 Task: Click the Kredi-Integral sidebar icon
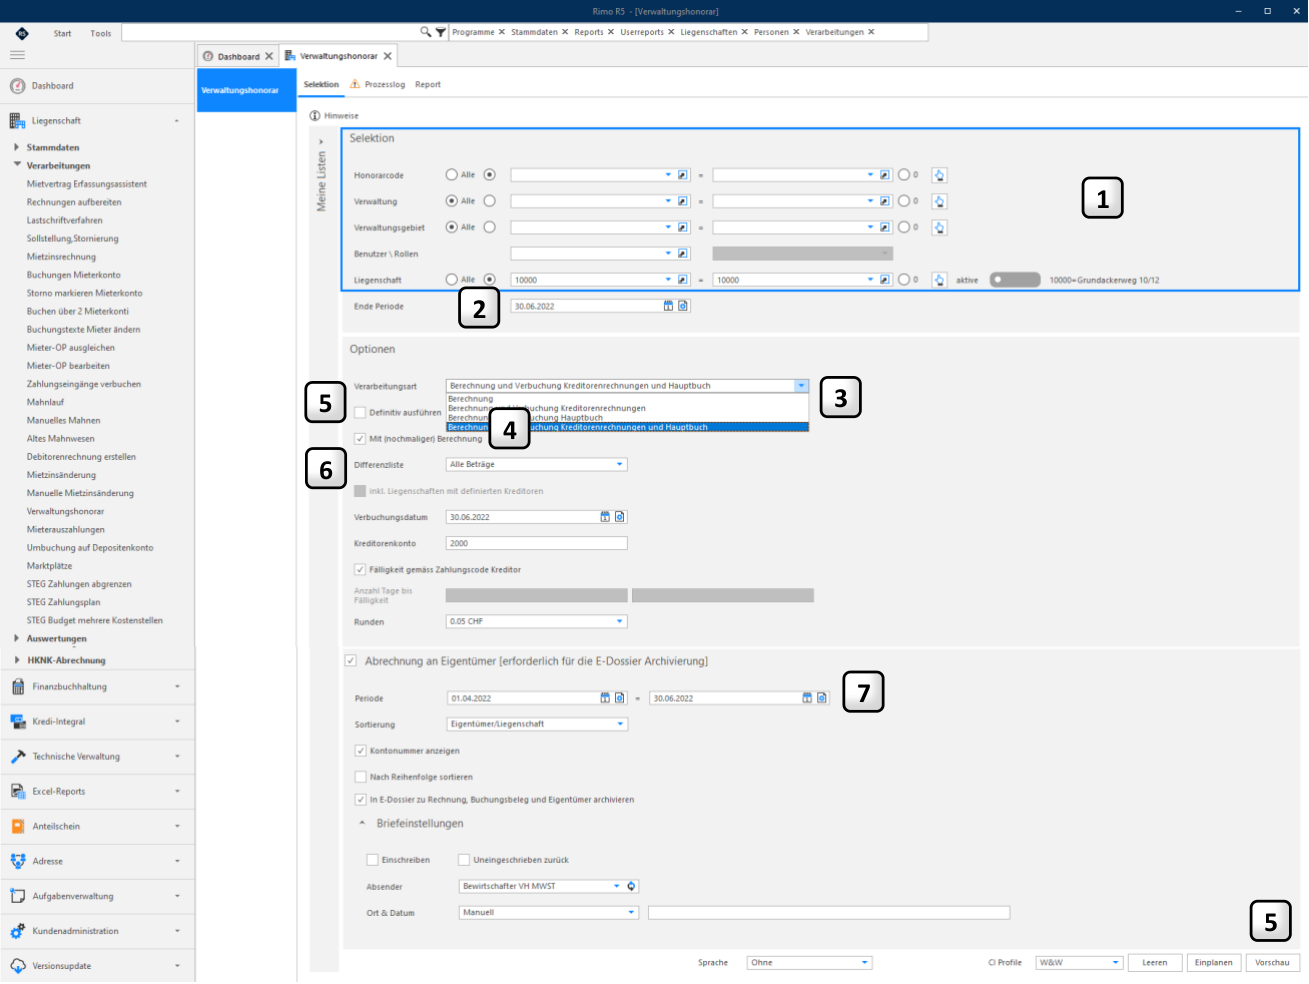point(18,721)
